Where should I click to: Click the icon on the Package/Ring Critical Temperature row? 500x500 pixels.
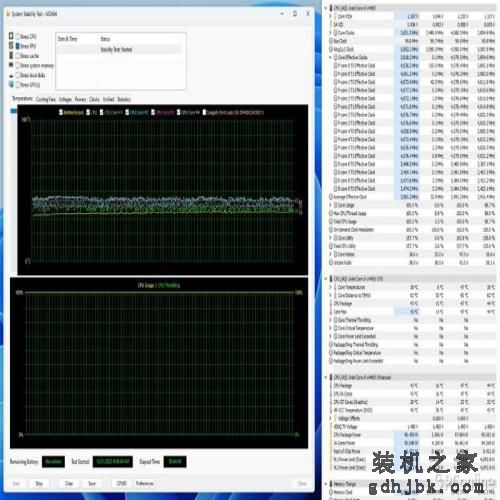tap(331, 353)
